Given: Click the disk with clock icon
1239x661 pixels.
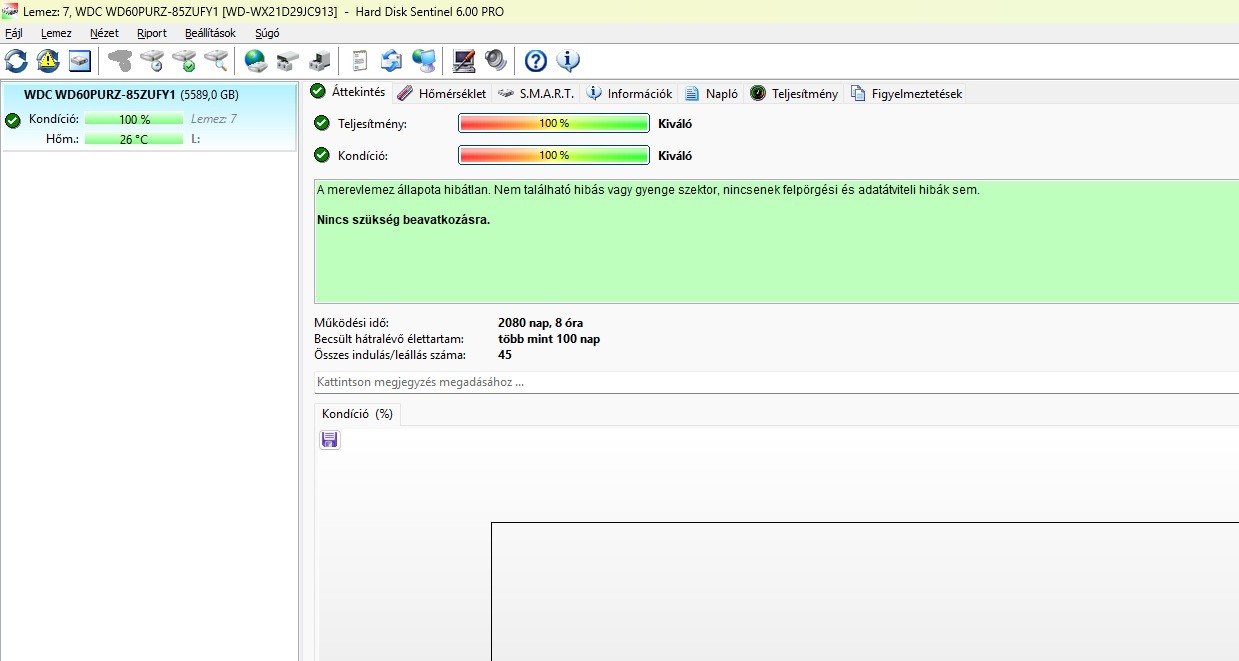Looking at the screenshot, I should (x=153, y=61).
